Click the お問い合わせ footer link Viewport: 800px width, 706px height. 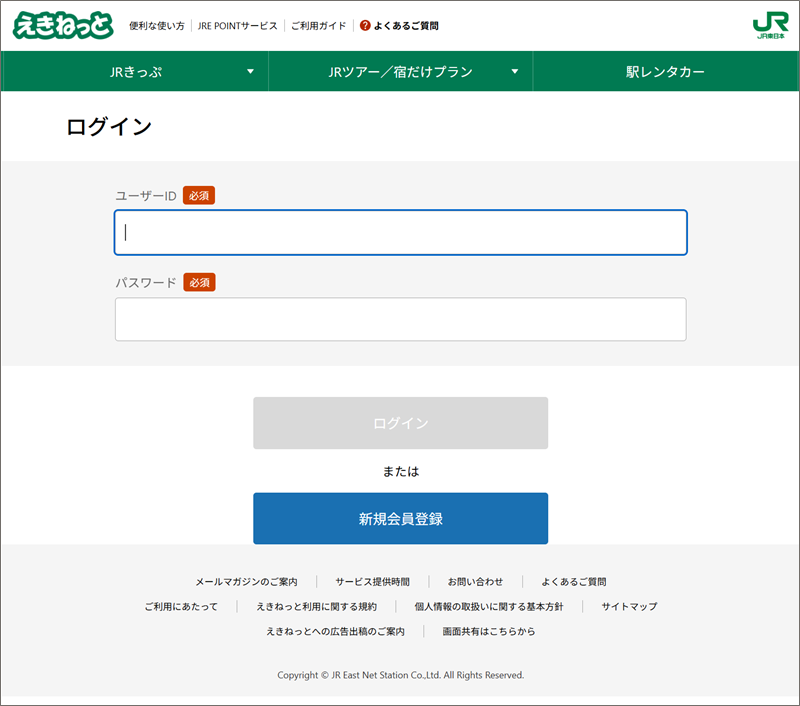(475, 581)
